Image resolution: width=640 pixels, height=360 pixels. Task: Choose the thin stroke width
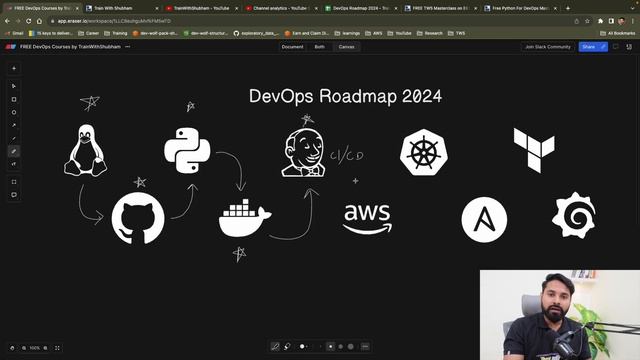tap(331, 347)
